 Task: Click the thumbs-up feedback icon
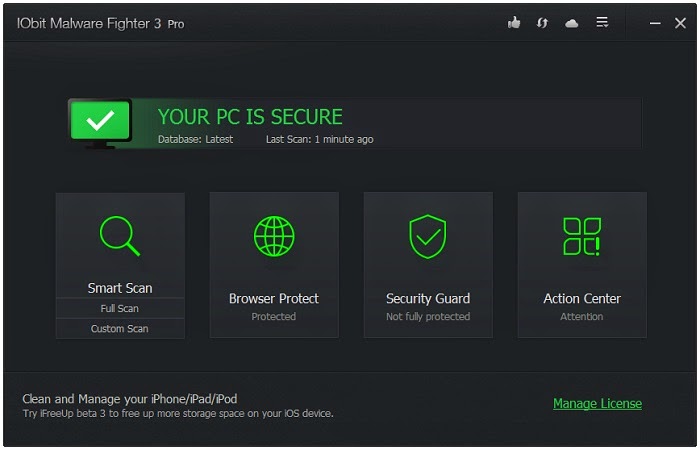(514, 23)
